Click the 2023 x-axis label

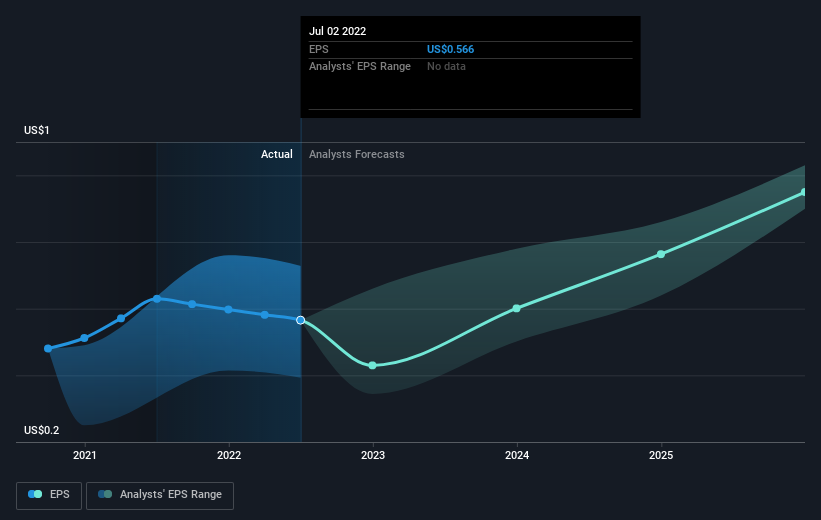(x=373, y=455)
